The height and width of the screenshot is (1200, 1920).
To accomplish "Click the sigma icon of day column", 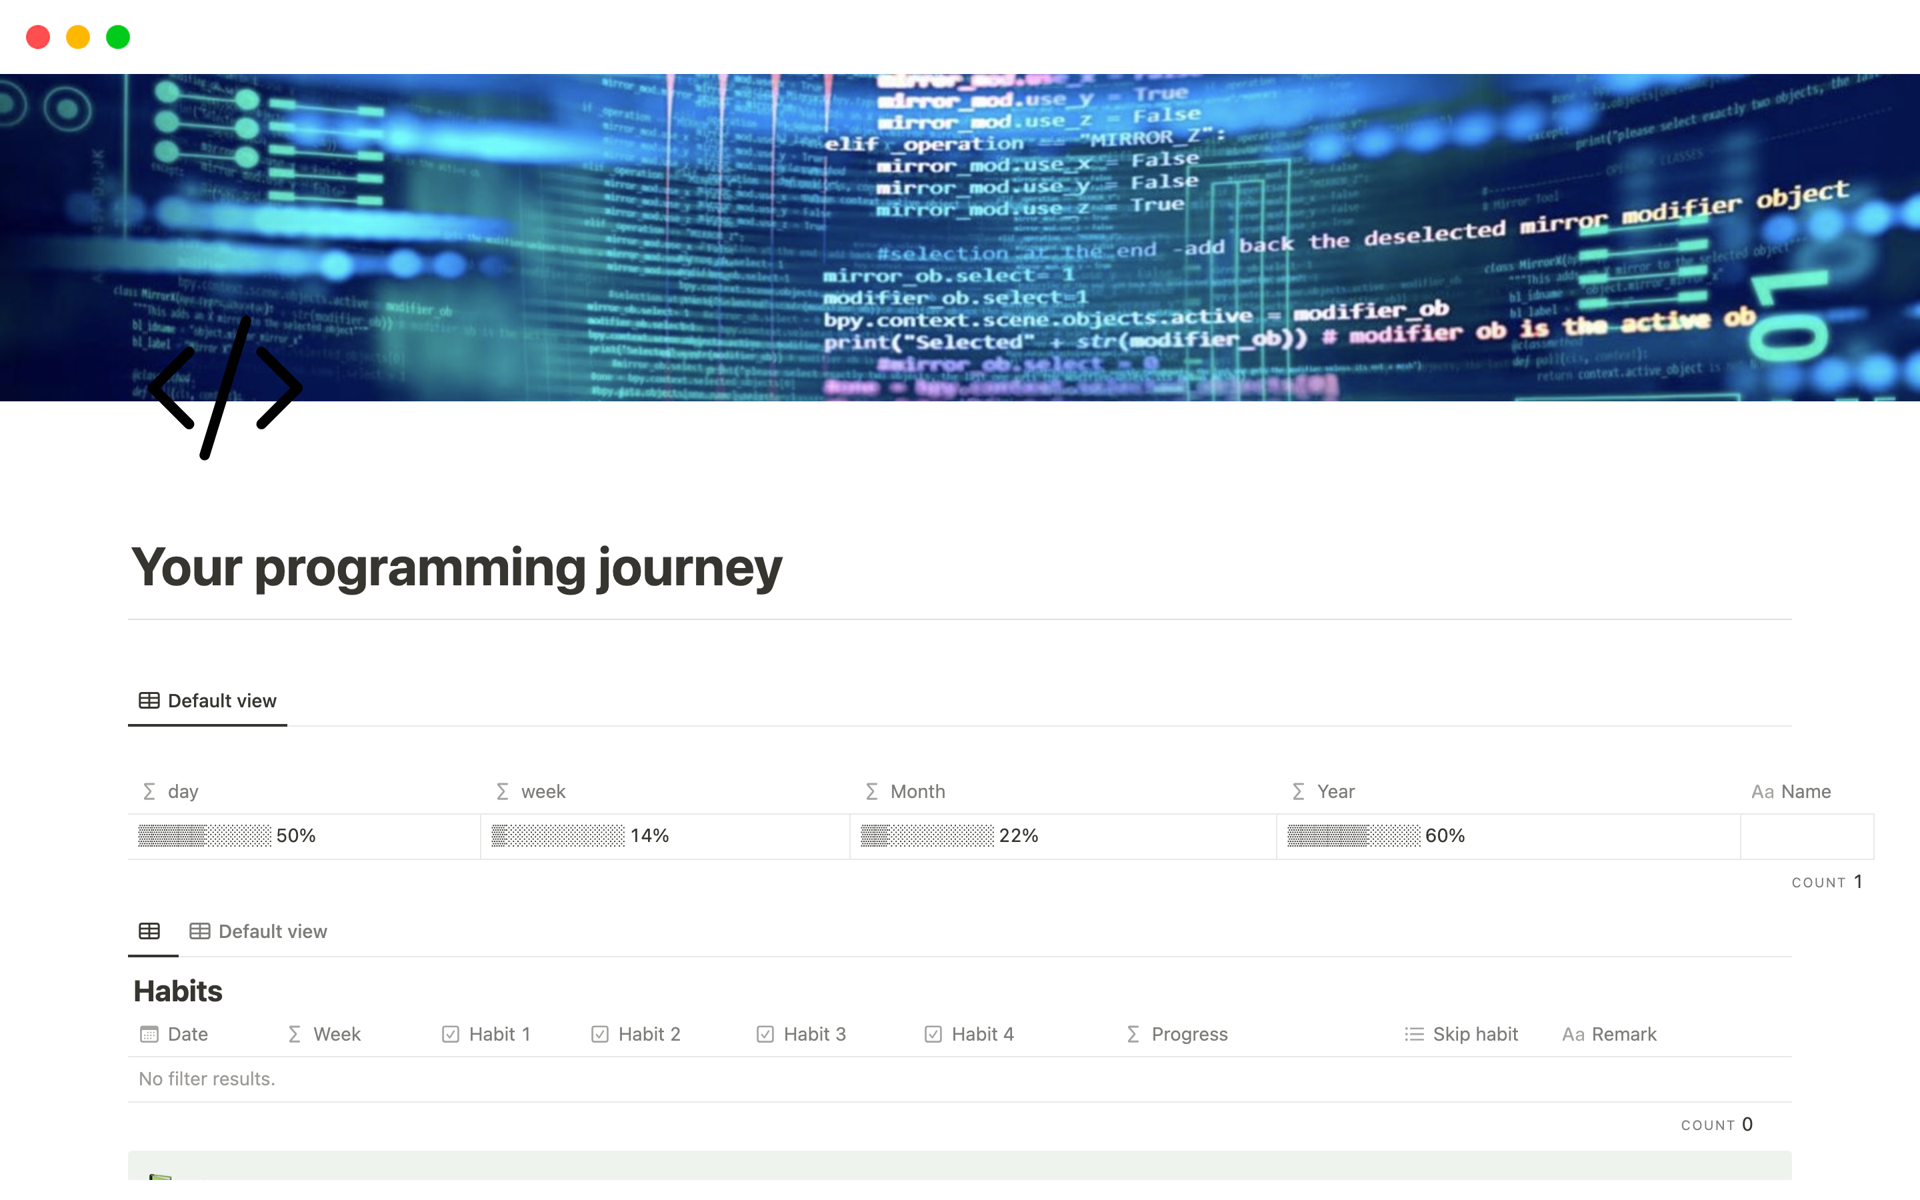I will (149, 791).
